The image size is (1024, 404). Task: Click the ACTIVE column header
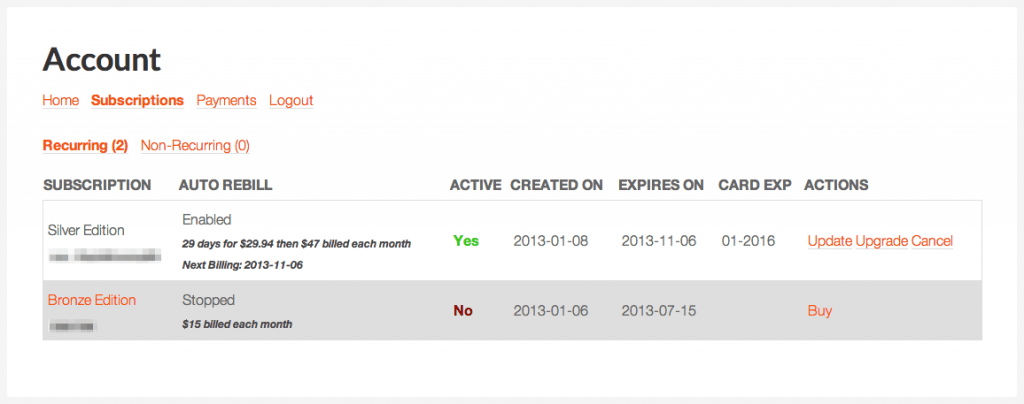click(475, 185)
